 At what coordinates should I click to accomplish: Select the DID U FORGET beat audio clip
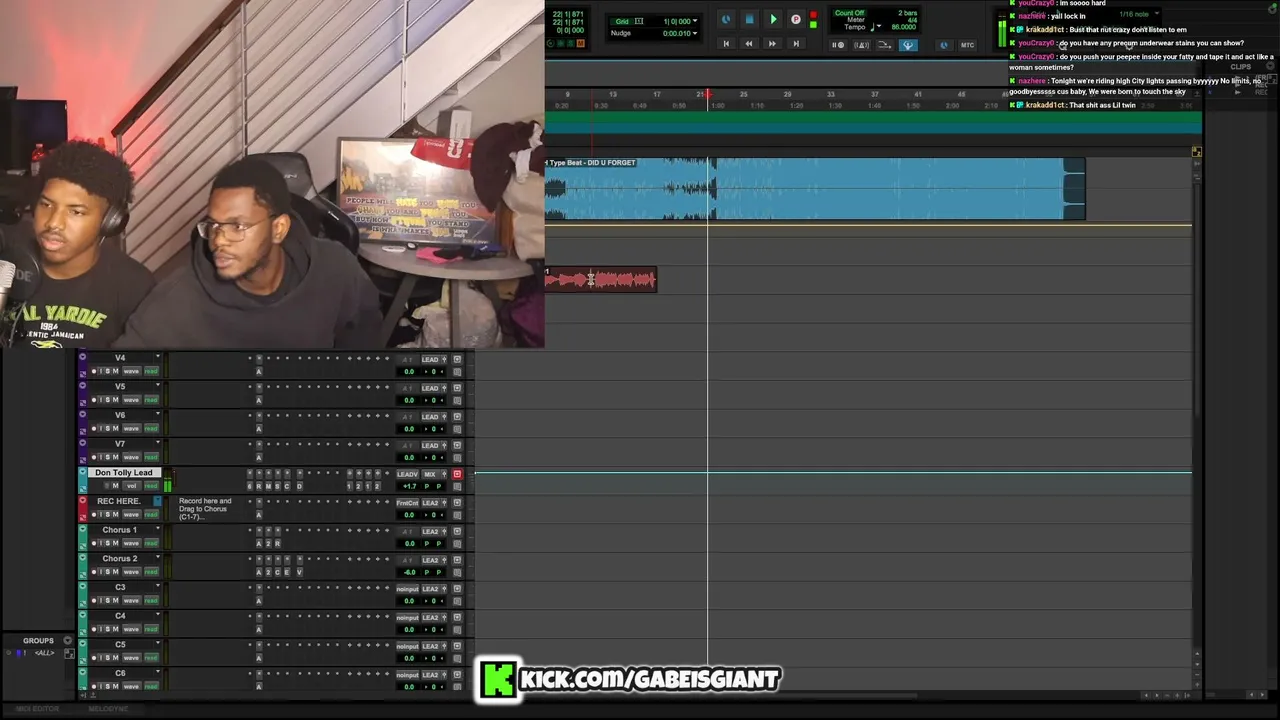click(x=815, y=188)
